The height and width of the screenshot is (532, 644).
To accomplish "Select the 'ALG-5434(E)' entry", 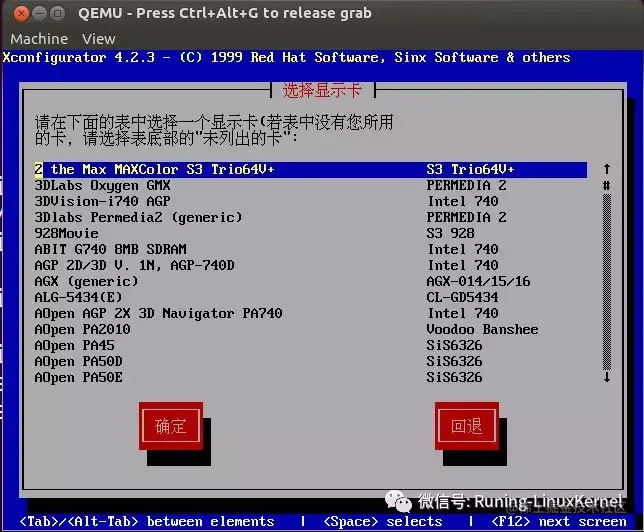I will pos(78,297).
